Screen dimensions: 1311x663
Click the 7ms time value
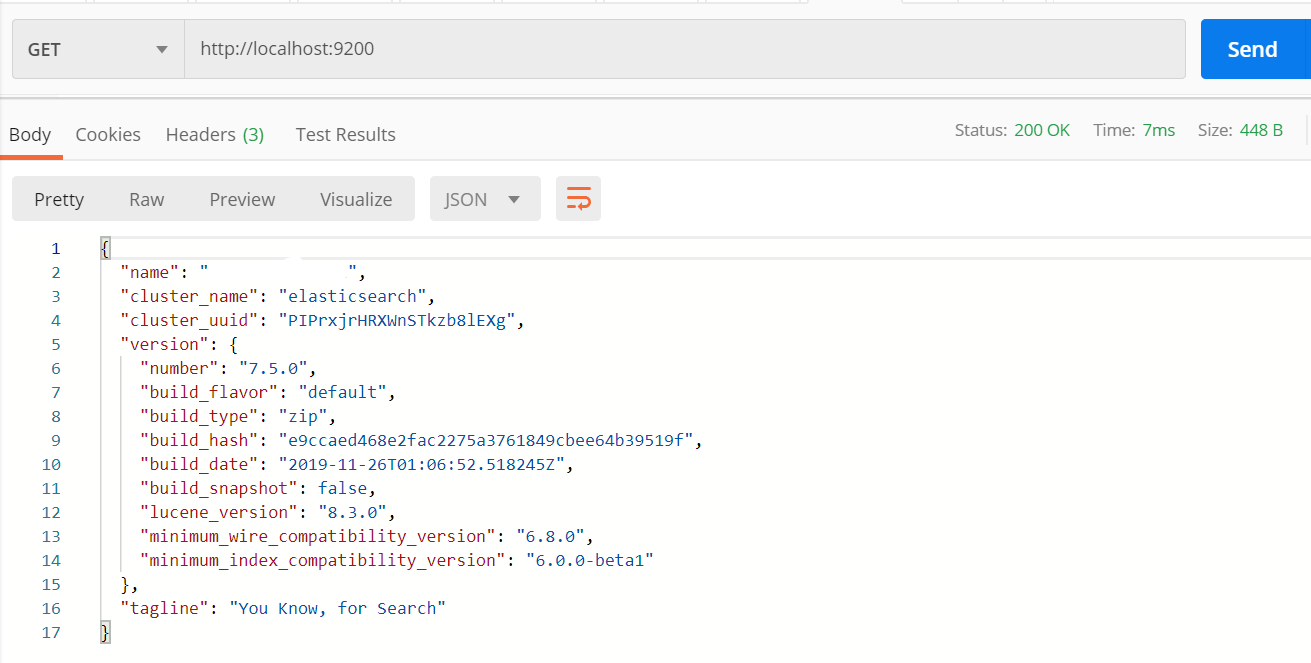(x=1159, y=130)
